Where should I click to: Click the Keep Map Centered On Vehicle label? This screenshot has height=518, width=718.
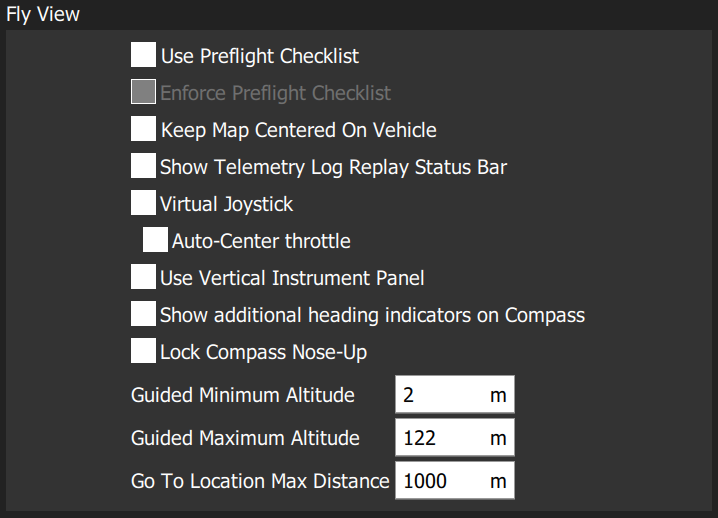[299, 130]
